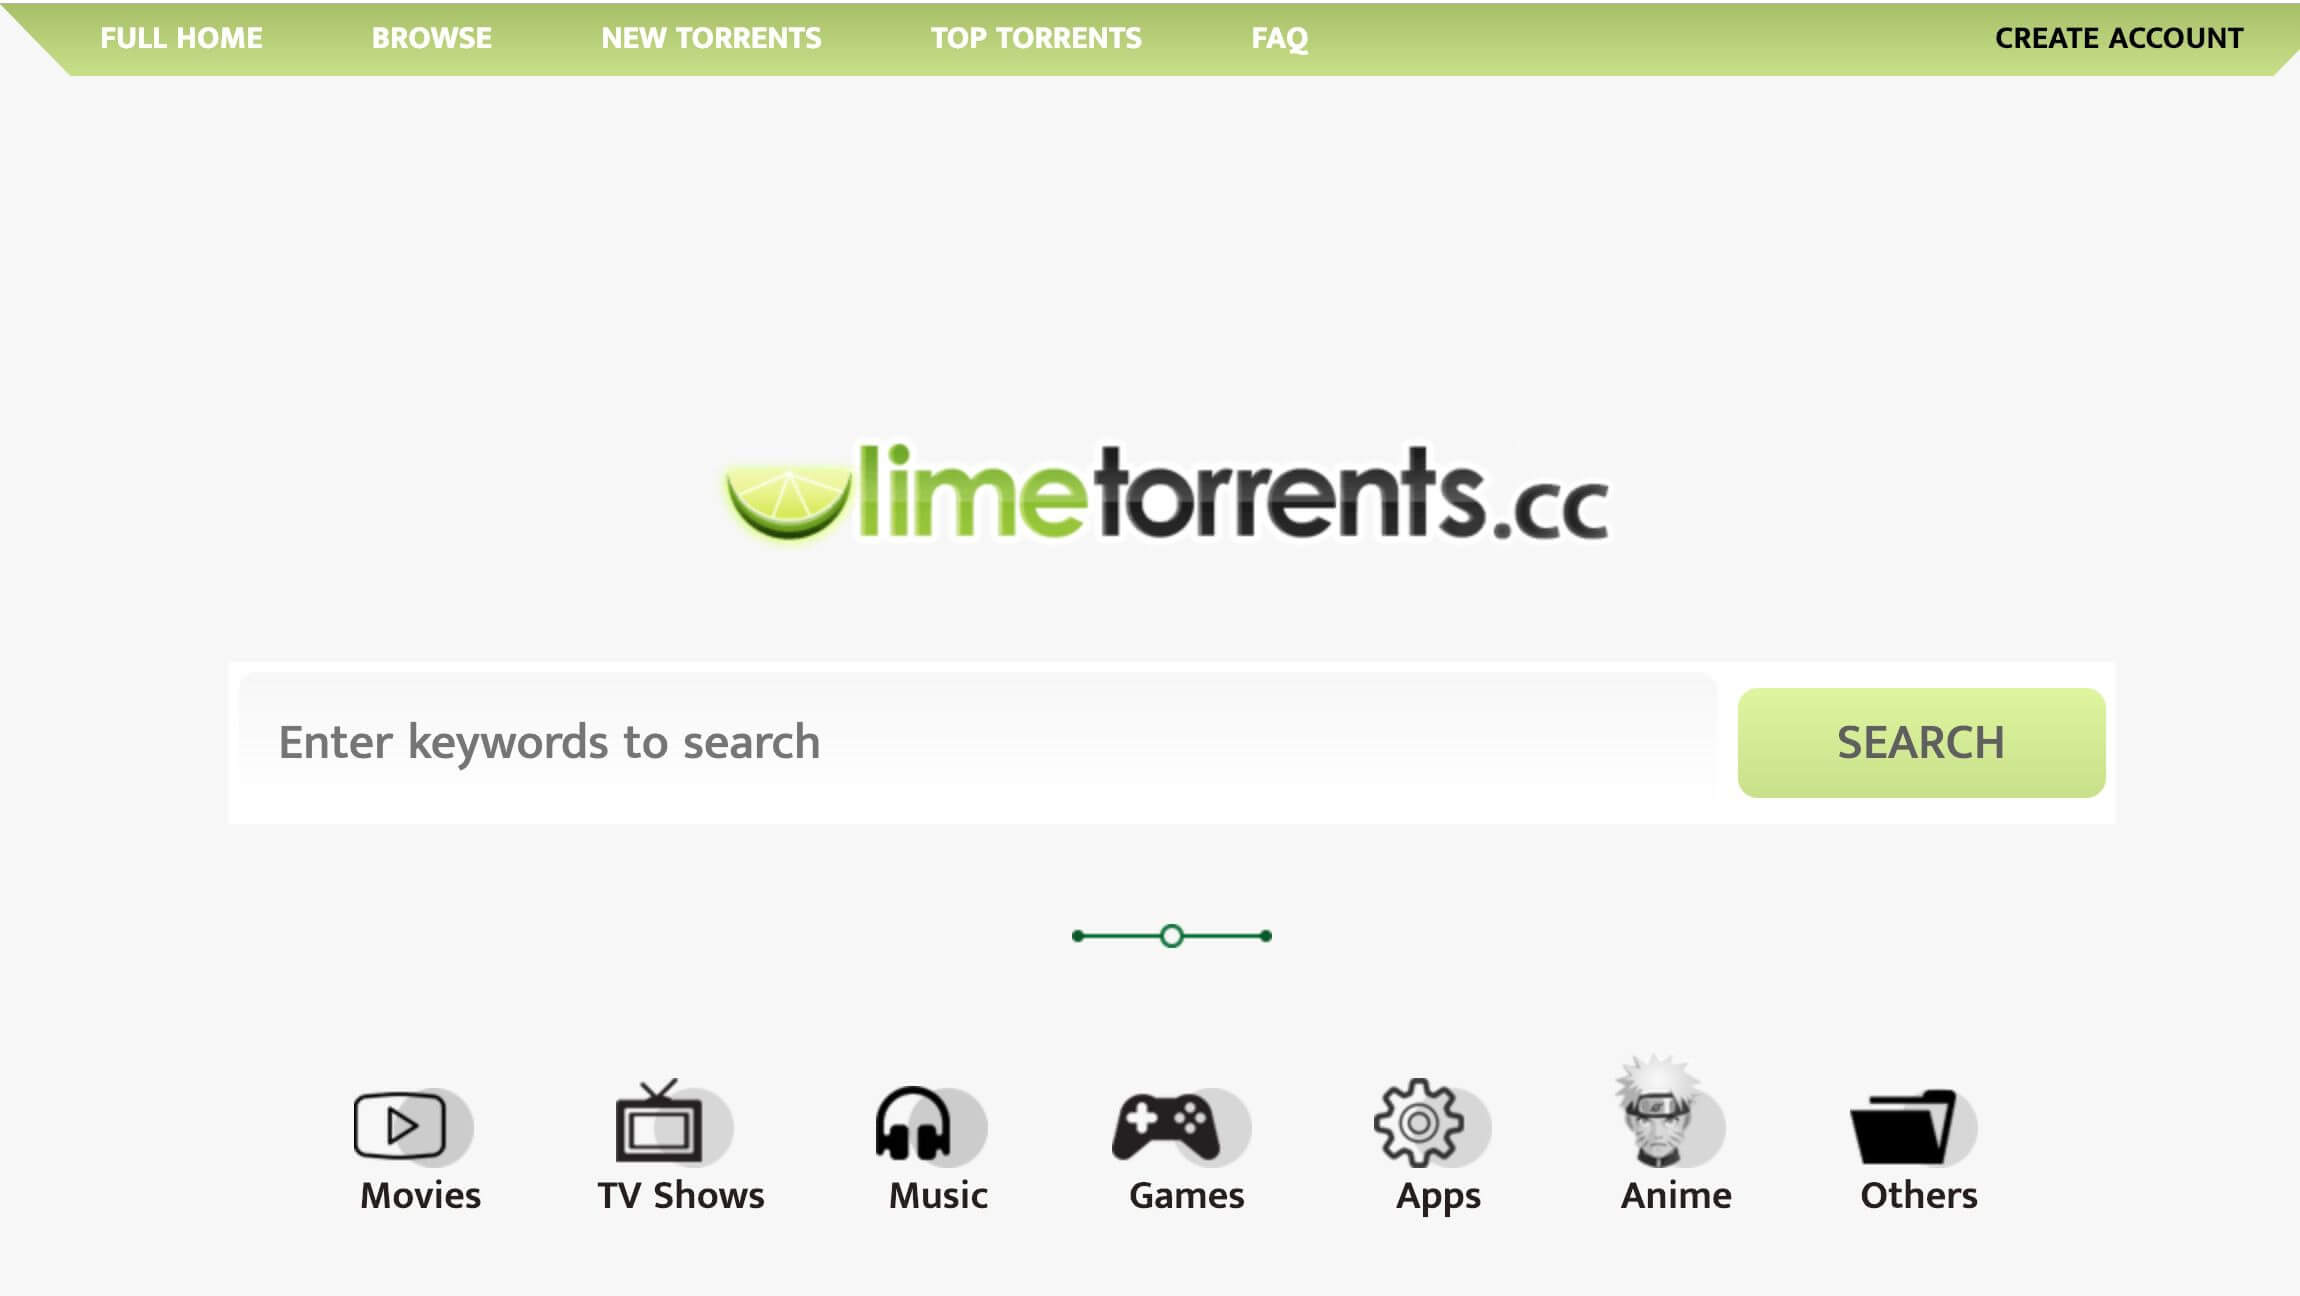Go to Full Home in navigation
Image resolution: width=2300 pixels, height=1296 pixels.
181,38
